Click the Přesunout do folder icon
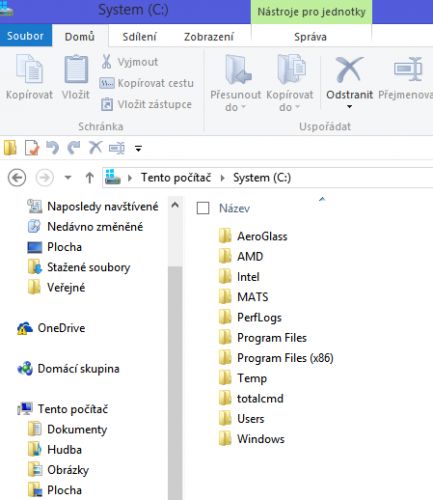433x500 pixels. point(237,69)
